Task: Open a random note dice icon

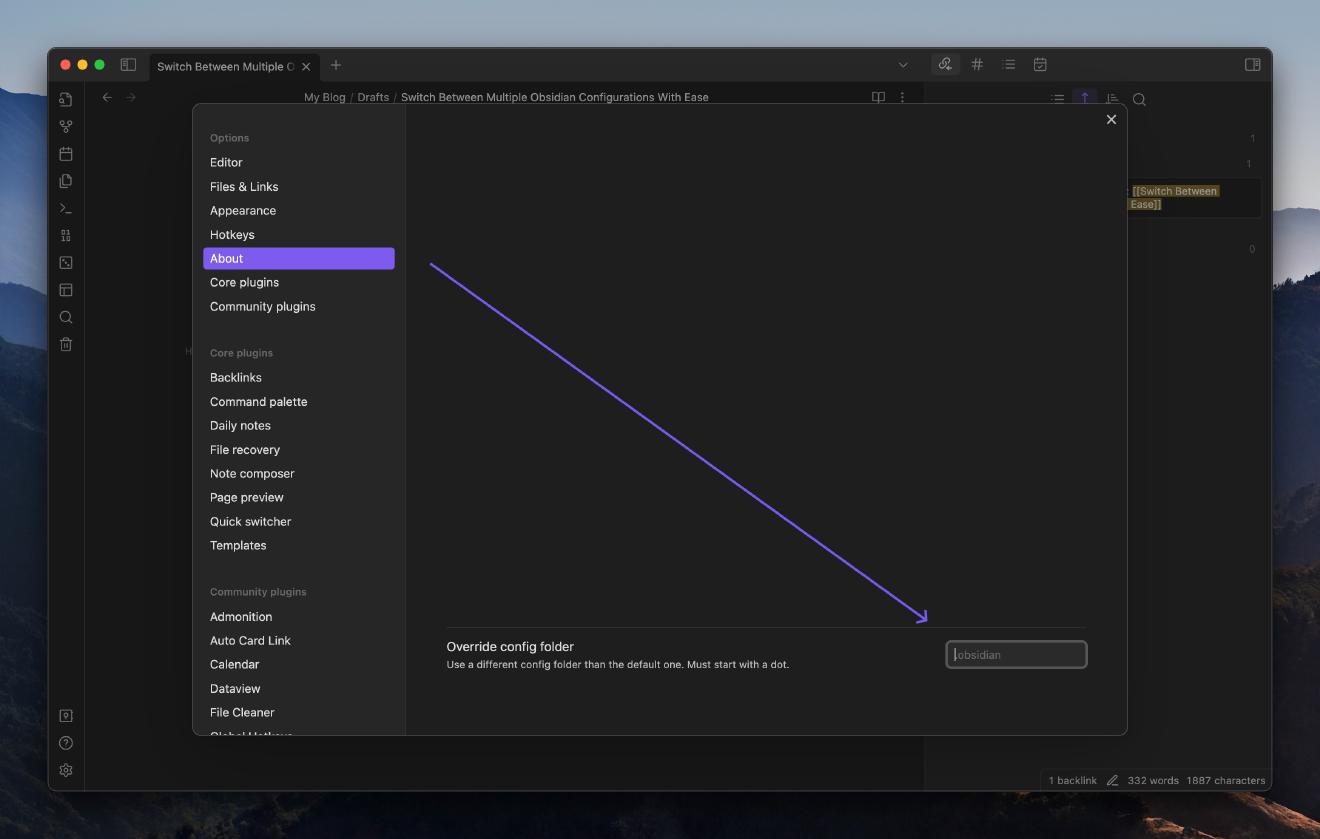Action: pyautogui.click(x=66, y=262)
